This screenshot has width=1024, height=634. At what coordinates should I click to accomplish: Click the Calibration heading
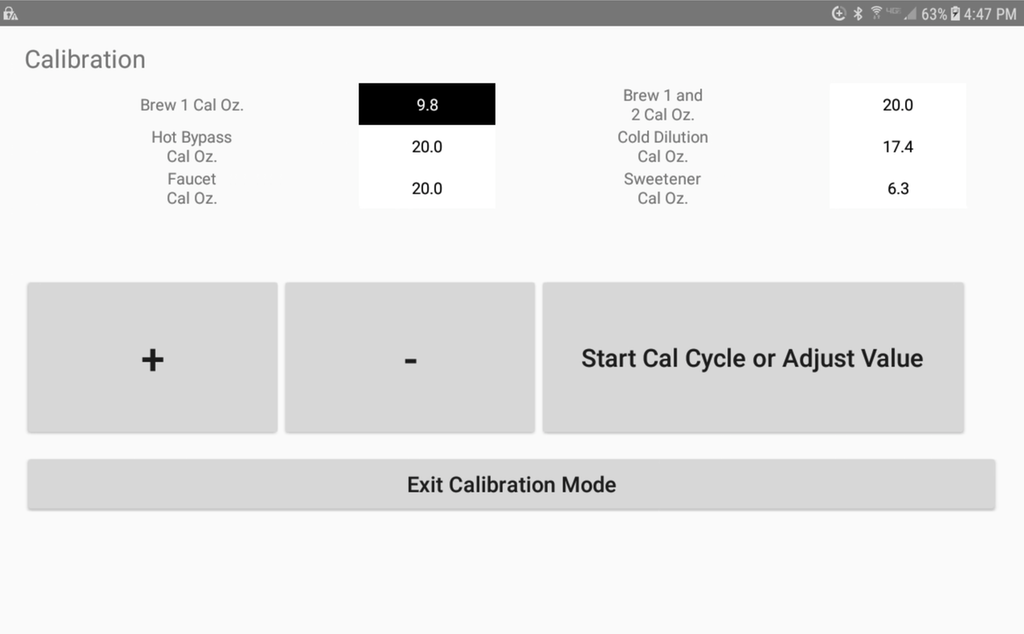click(x=85, y=59)
